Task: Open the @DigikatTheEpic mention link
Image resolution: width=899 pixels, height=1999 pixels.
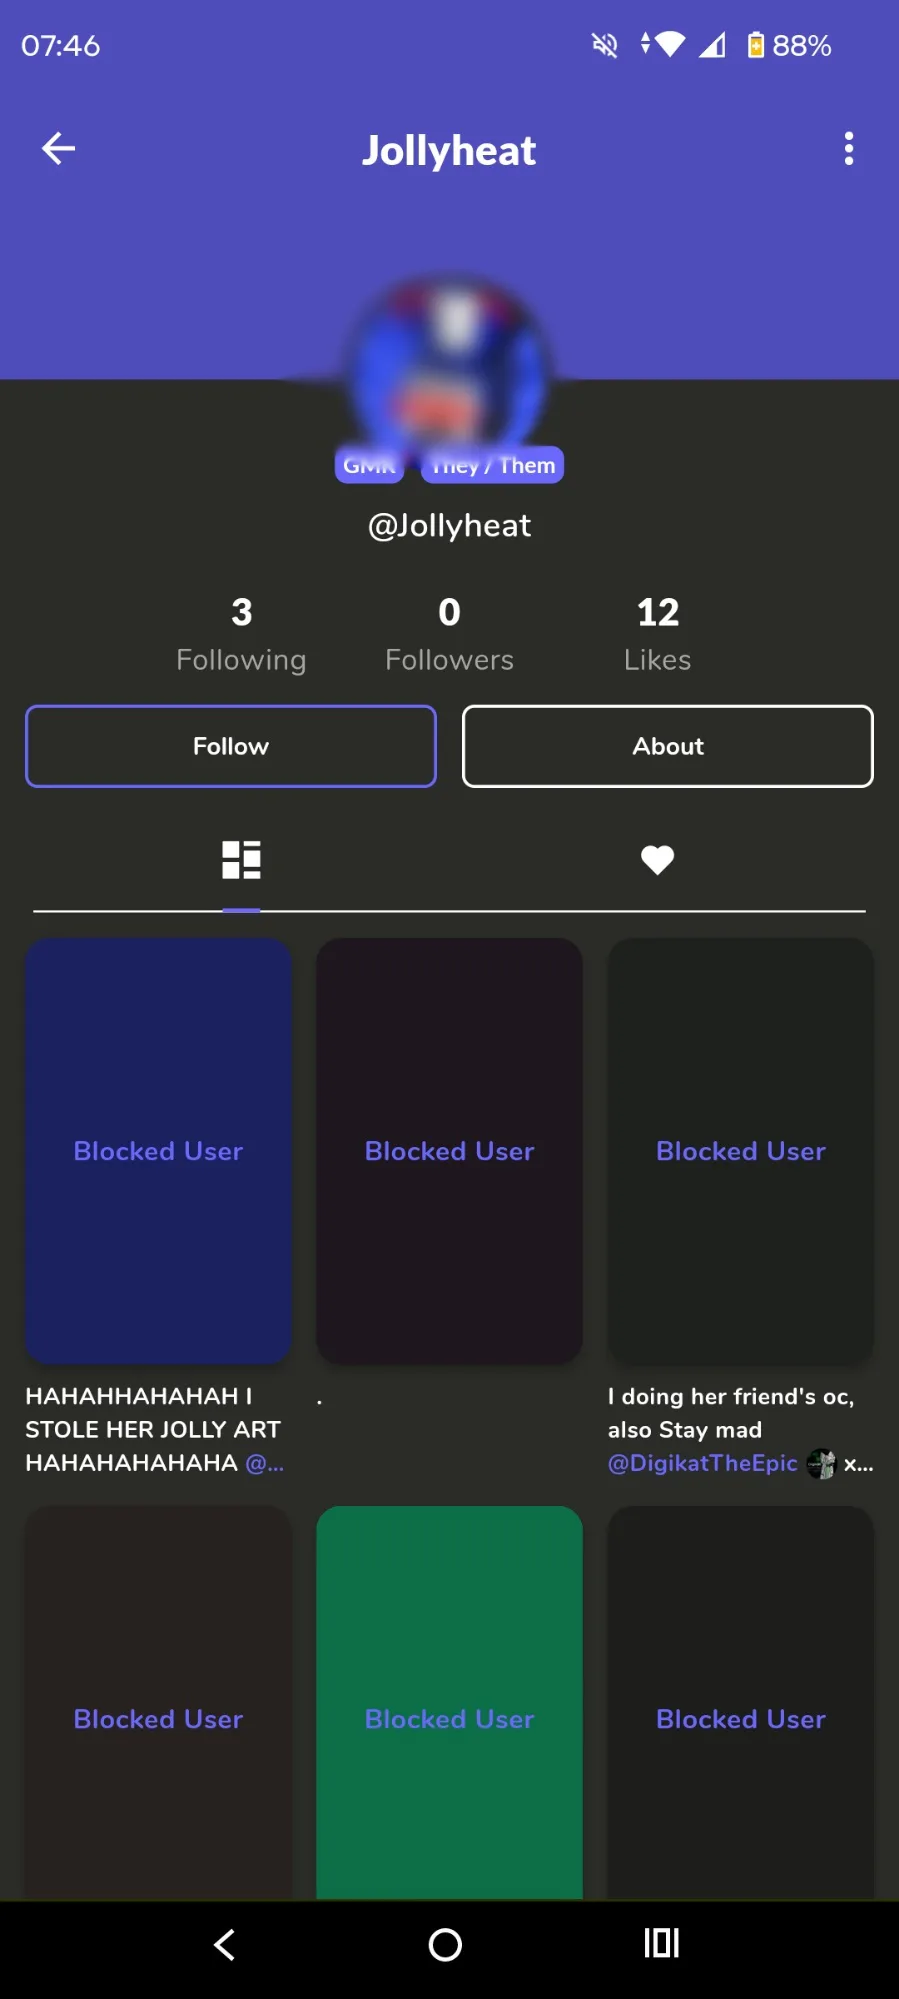Action: click(702, 1463)
